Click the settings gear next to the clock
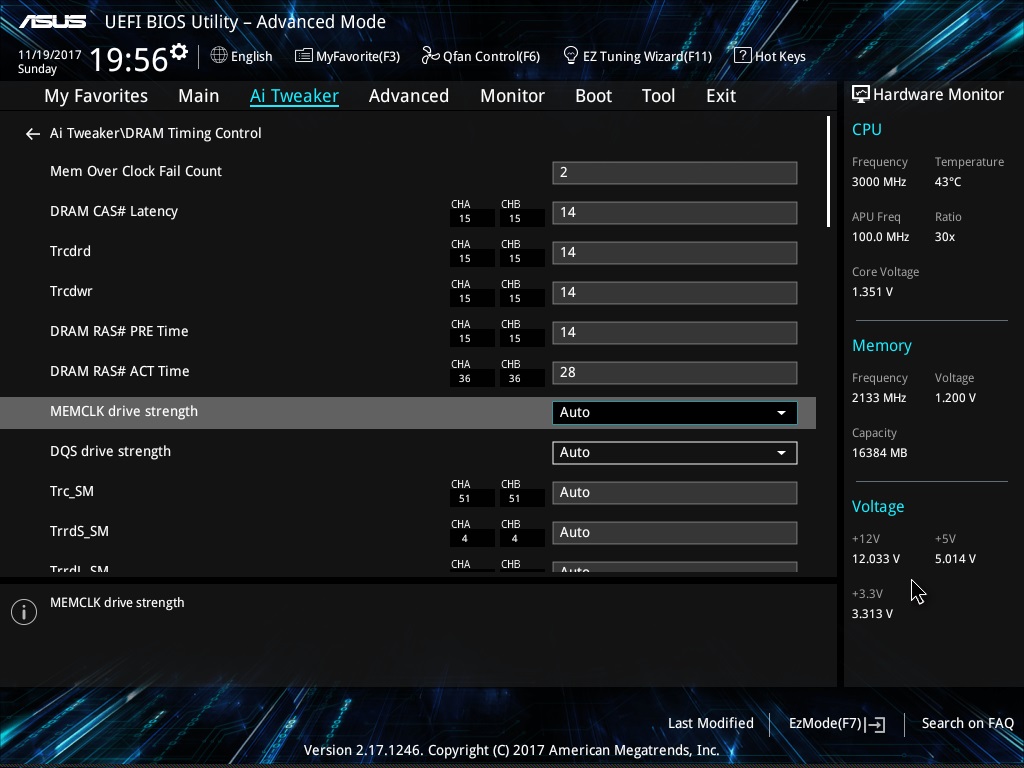This screenshot has height=768, width=1024. [x=178, y=51]
